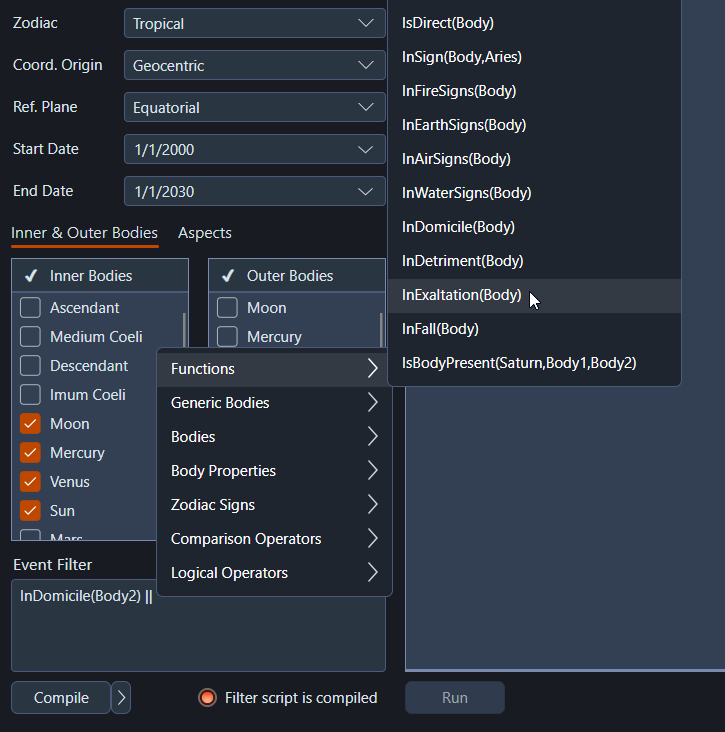Insert the InDetriment(Body) function

point(535,261)
